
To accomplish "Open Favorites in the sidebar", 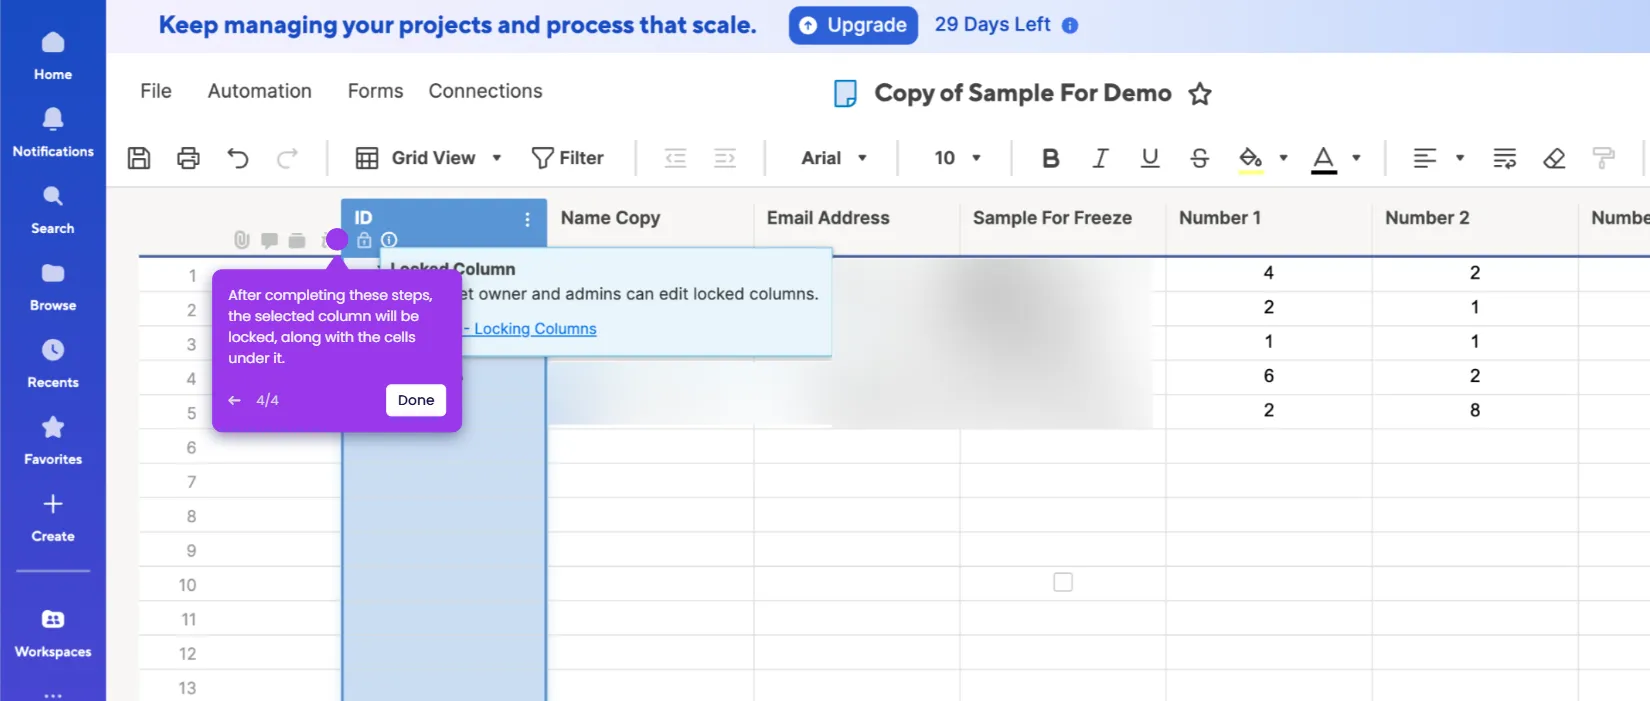I will (53, 440).
